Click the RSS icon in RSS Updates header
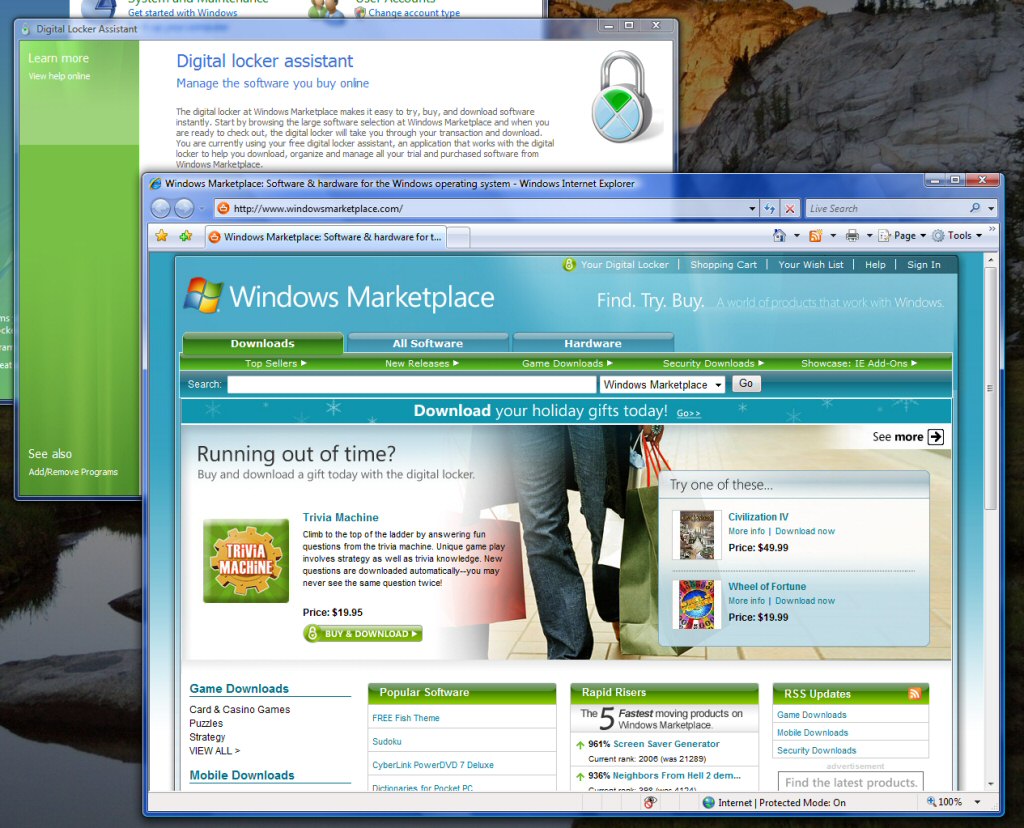This screenshot has height=828, width=1024. pyautogui.click(x=915, y=693)
